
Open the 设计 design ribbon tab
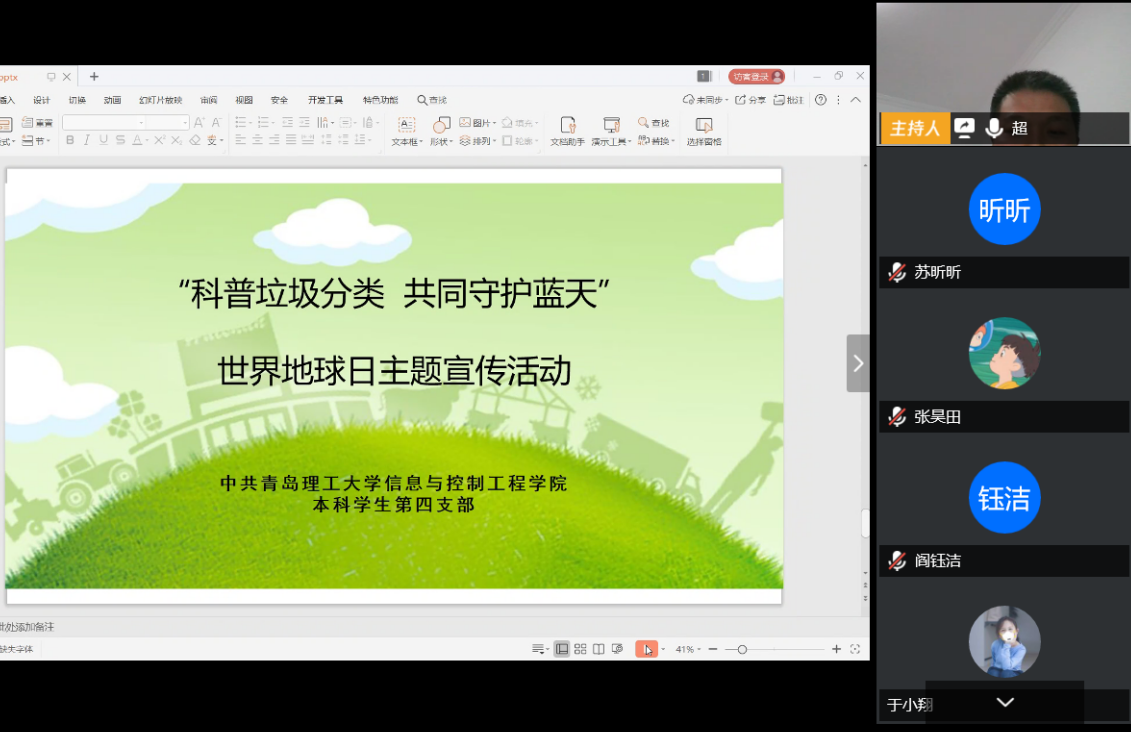(x=41, y=100)
